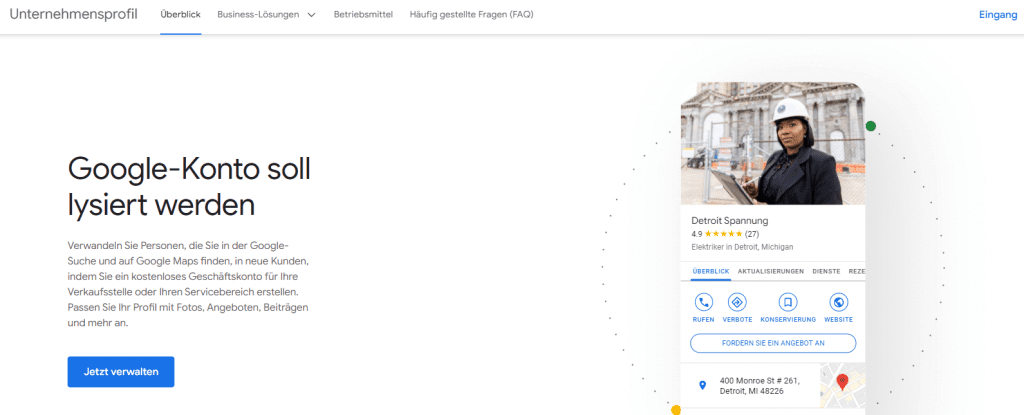
Task: Click Fordern Sie ein Angebot an button
Action: (x=773, y=343)
